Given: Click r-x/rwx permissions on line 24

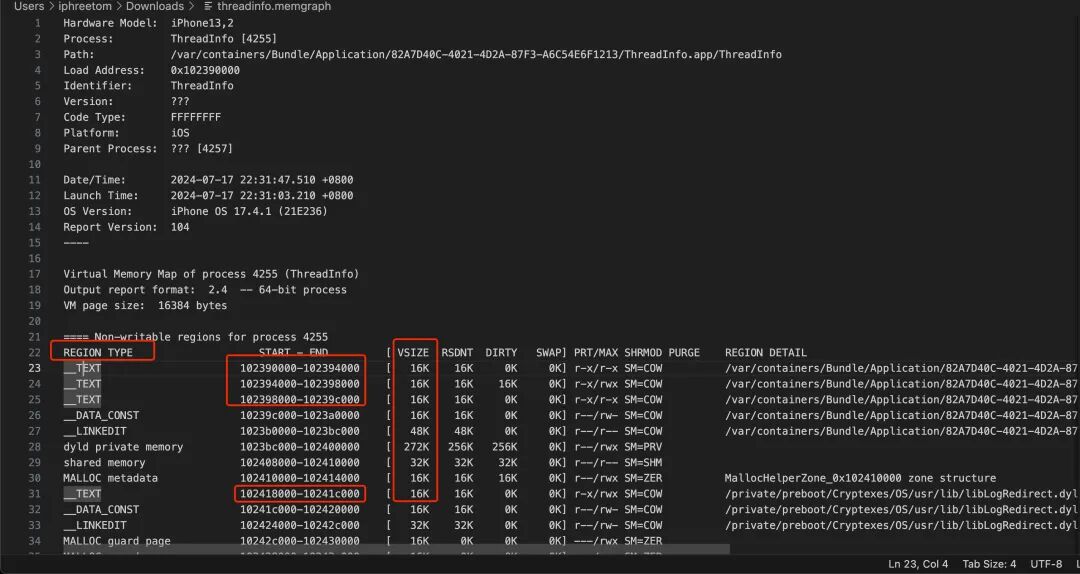Looking at the screenshot, I should pyautogui.click(x=596, y=384).
